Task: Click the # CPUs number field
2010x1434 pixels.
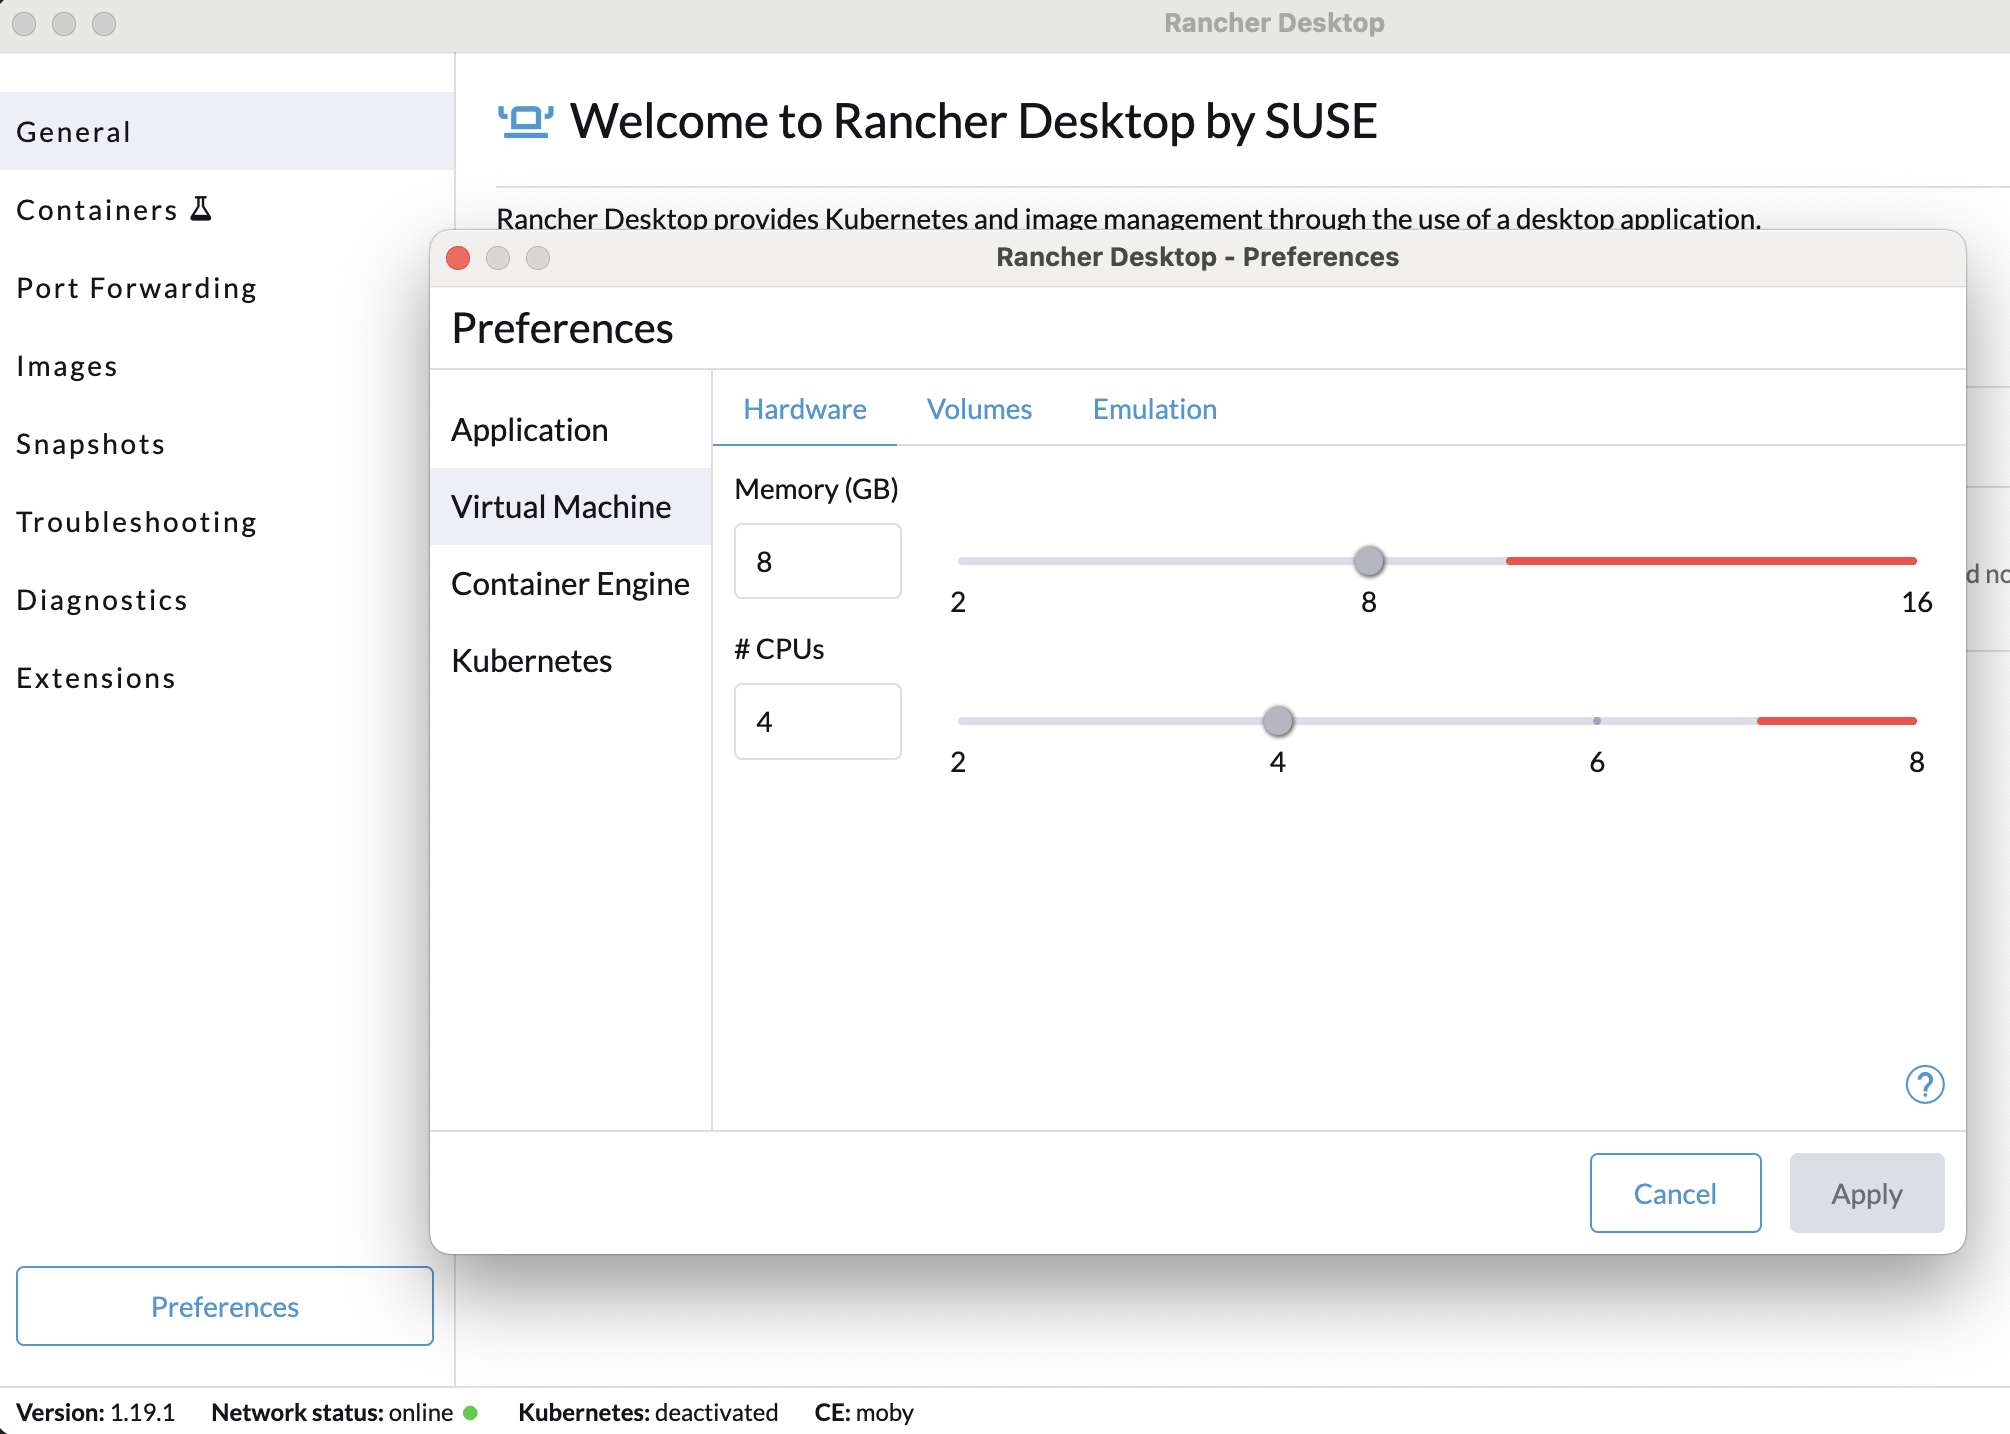Action: tap(817, 722)
